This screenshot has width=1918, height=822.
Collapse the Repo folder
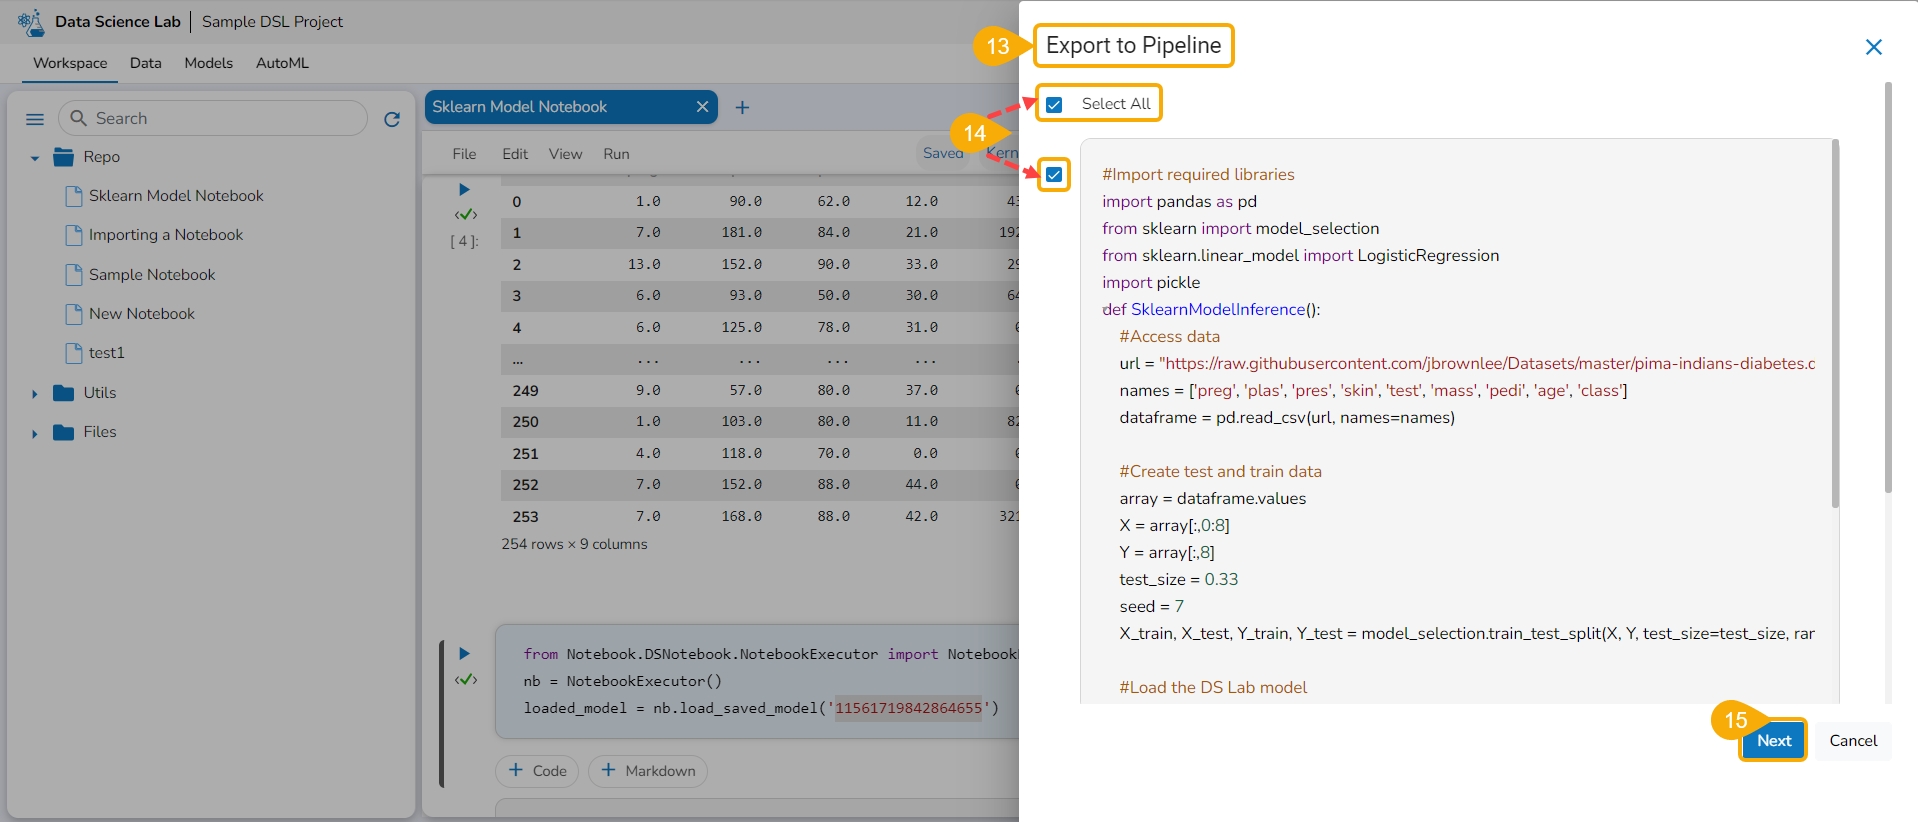35,158
